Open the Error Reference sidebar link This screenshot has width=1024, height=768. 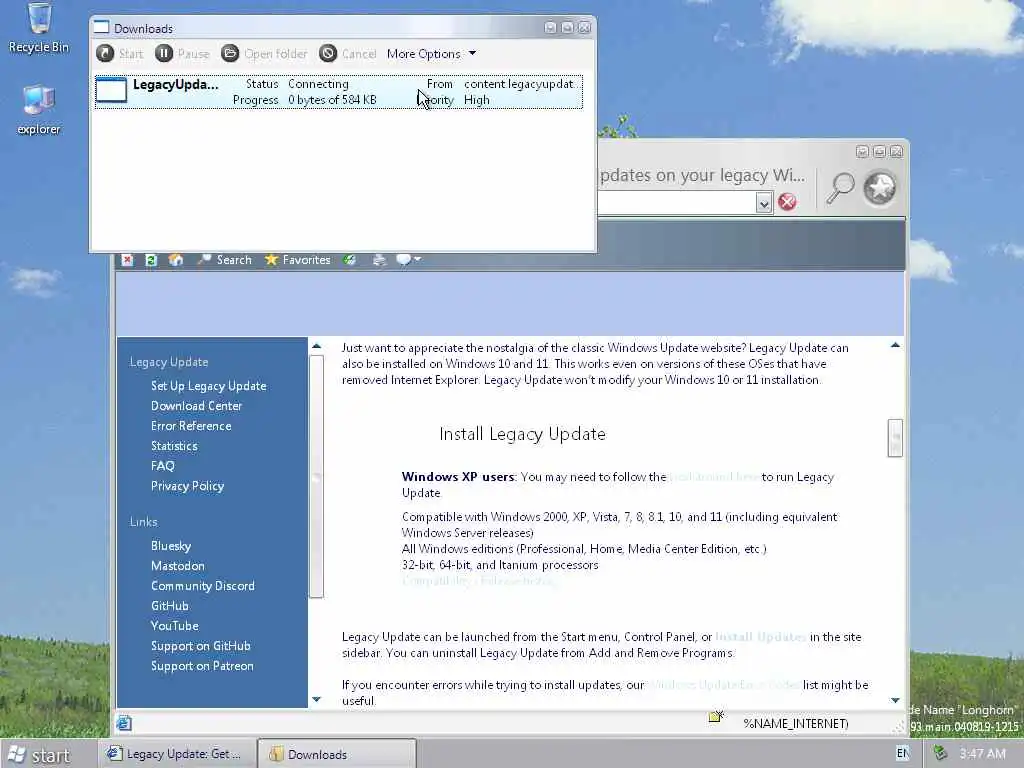[x=191, y=426]
